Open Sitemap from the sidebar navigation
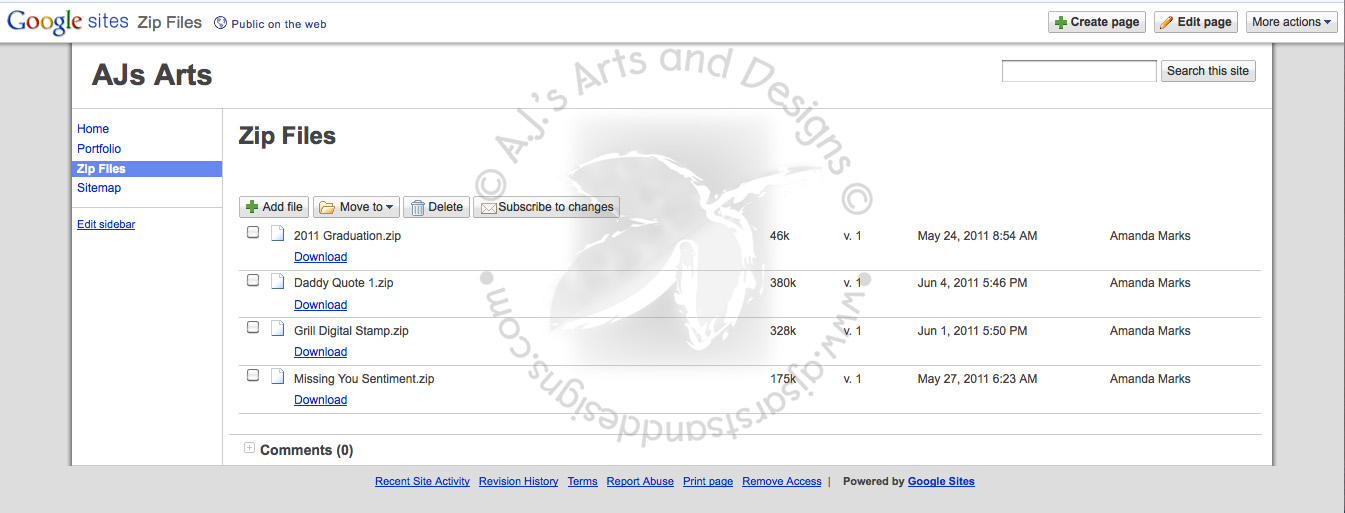 click(99, 188)
